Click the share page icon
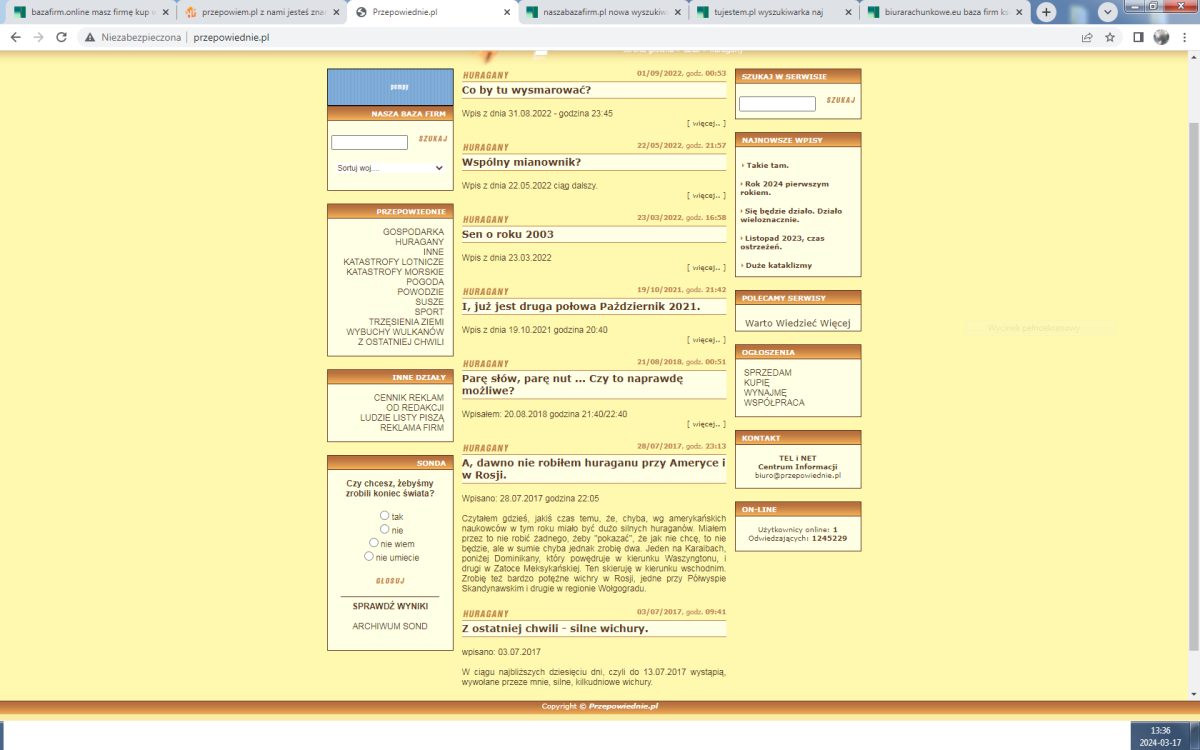 pos(1087,37)
